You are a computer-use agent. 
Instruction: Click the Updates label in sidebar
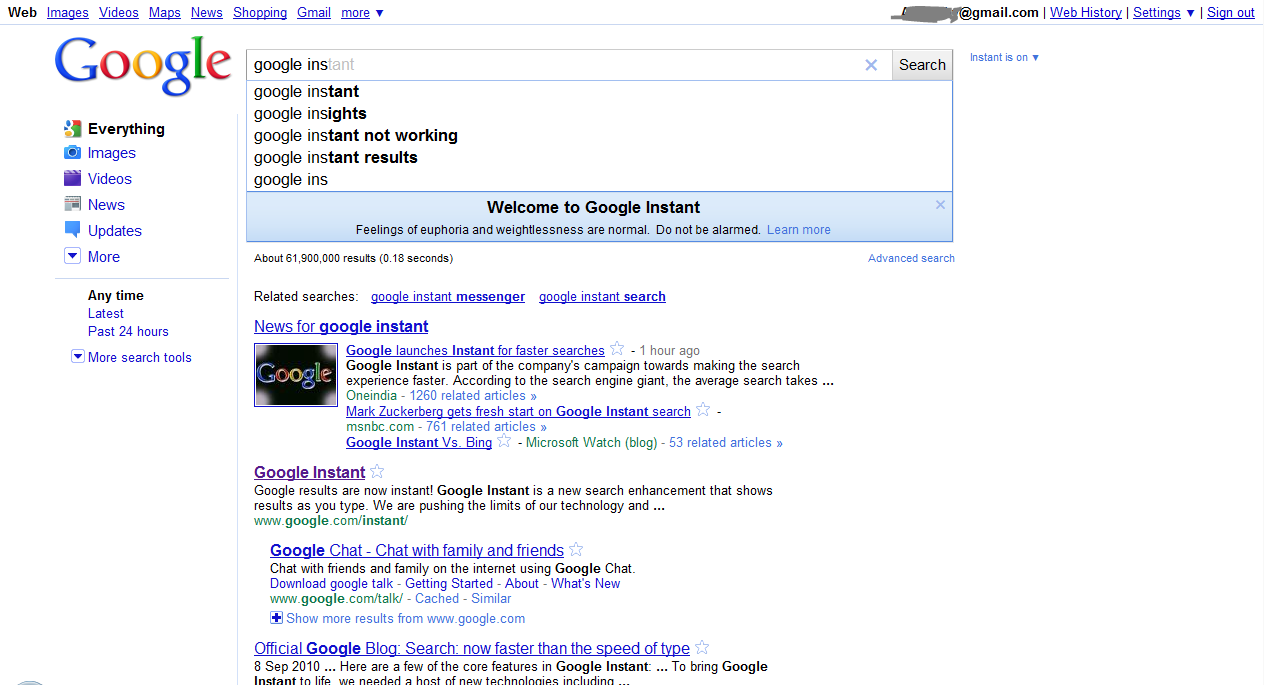(115, 231)
